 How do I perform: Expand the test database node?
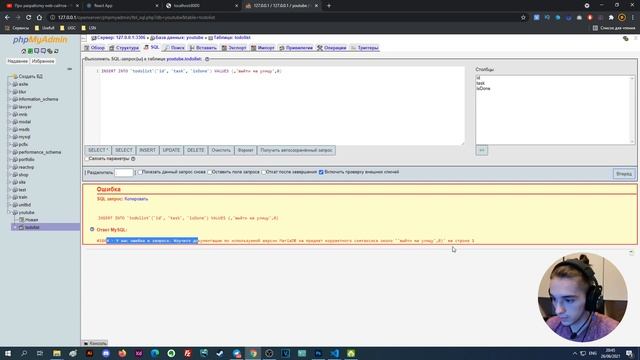[10, 190]
